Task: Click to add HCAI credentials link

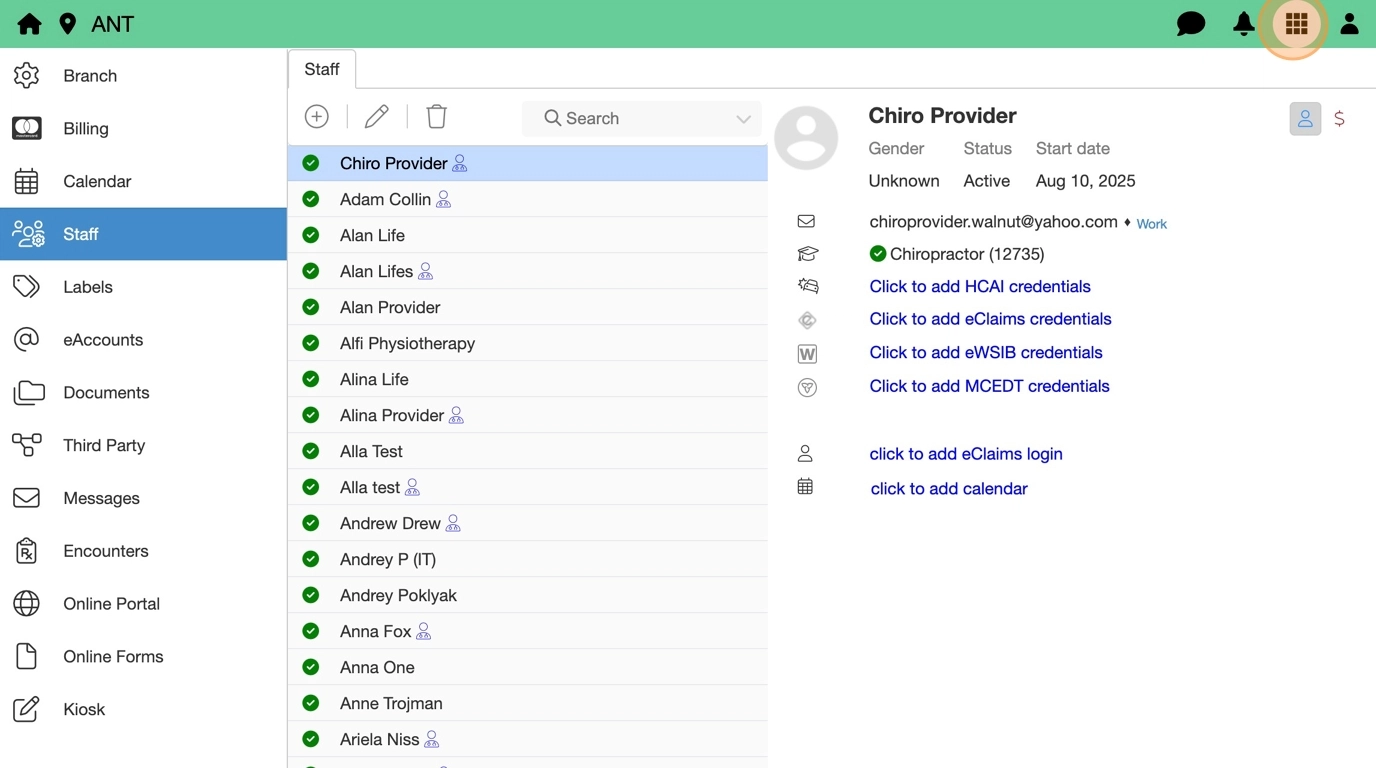Action: click(979, 286)
